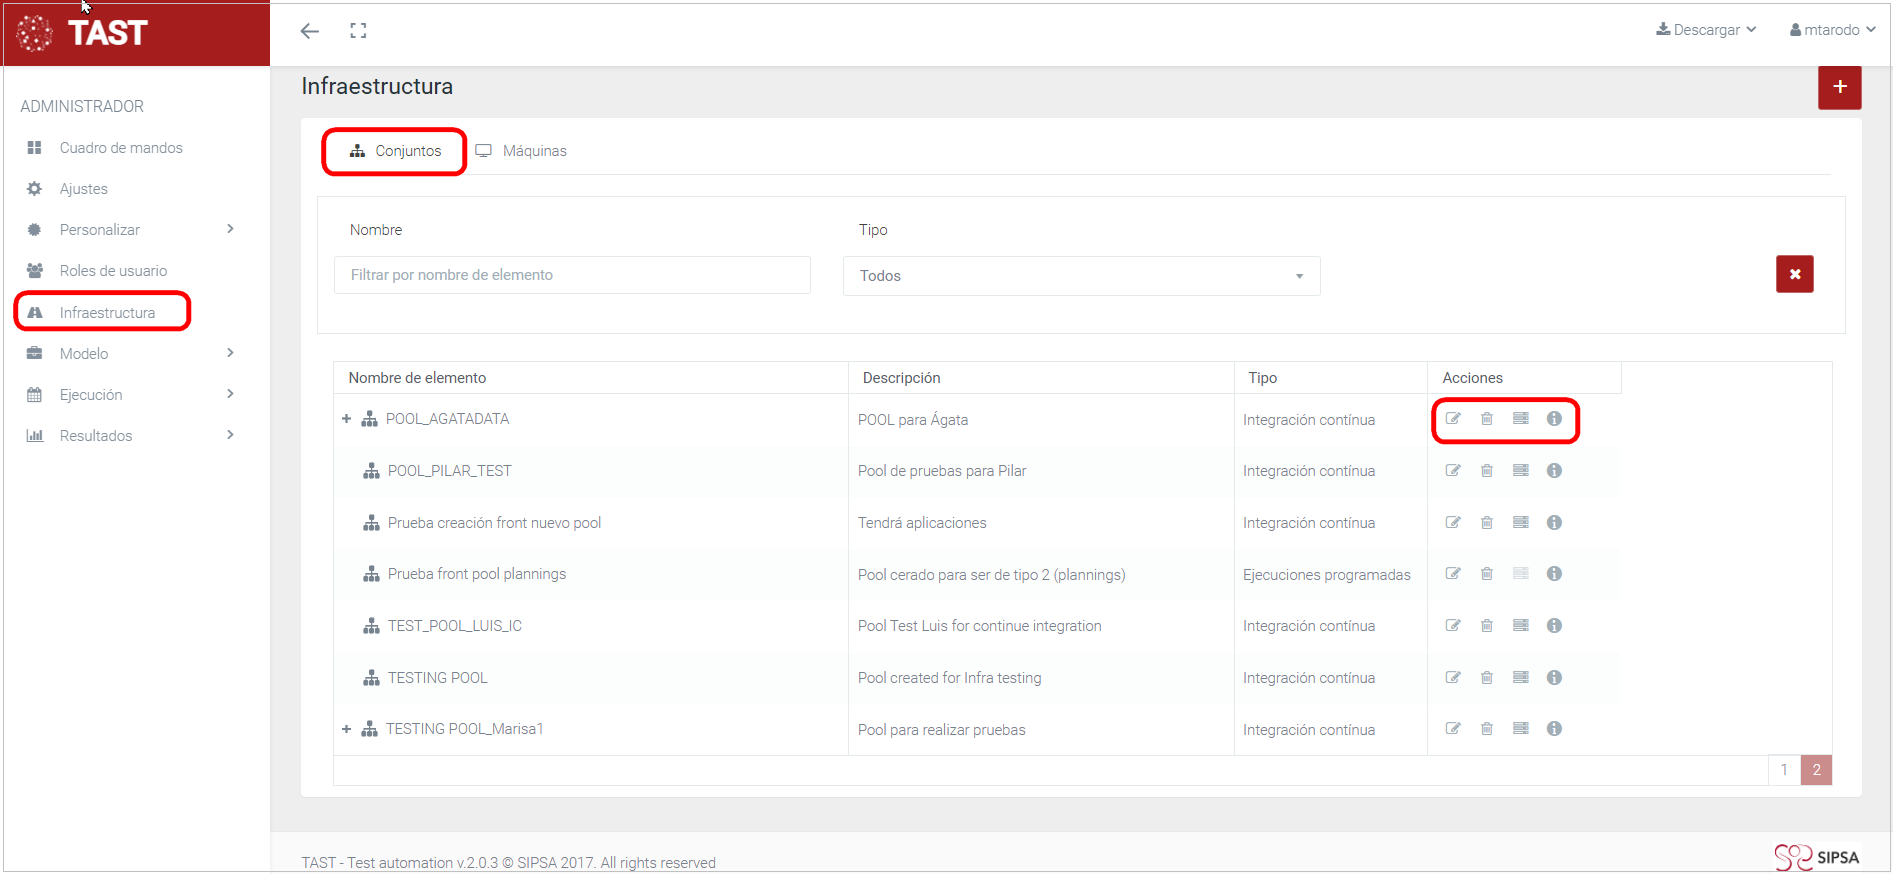Delete the POOL_PILAR_TEST pool via trash icon
Screen dimensions: 1893x874
(1487, 471)
